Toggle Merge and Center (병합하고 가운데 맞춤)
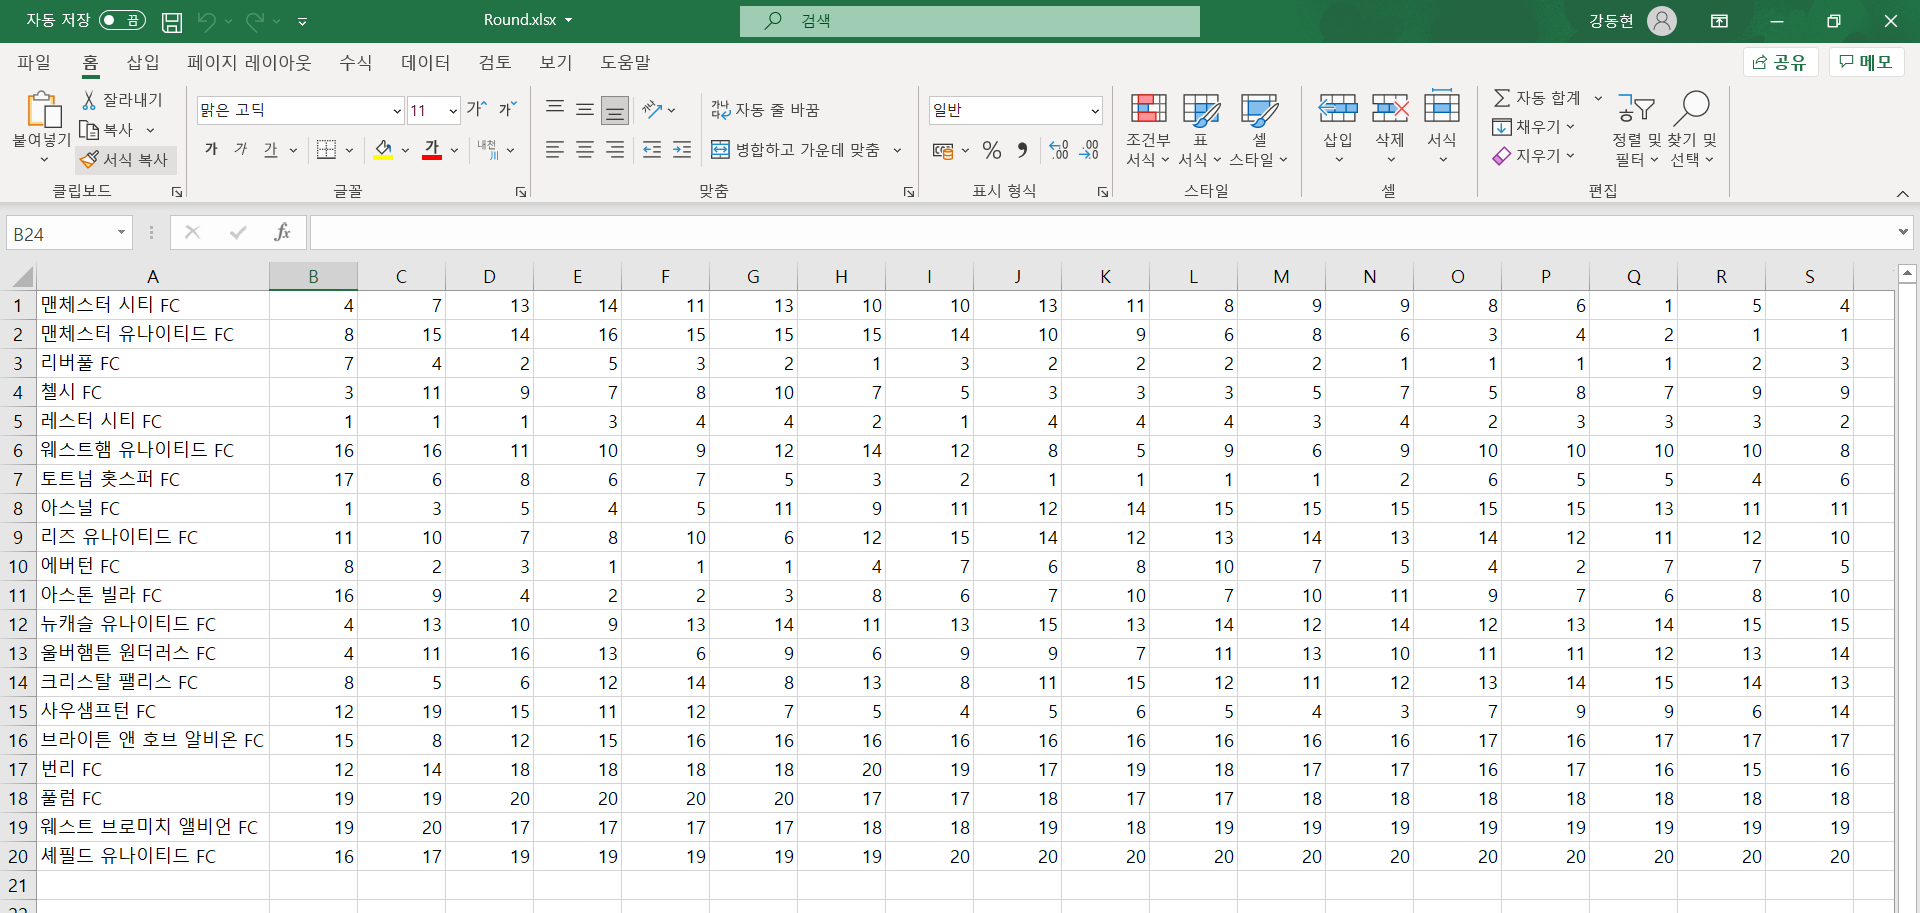 (796, 150)
